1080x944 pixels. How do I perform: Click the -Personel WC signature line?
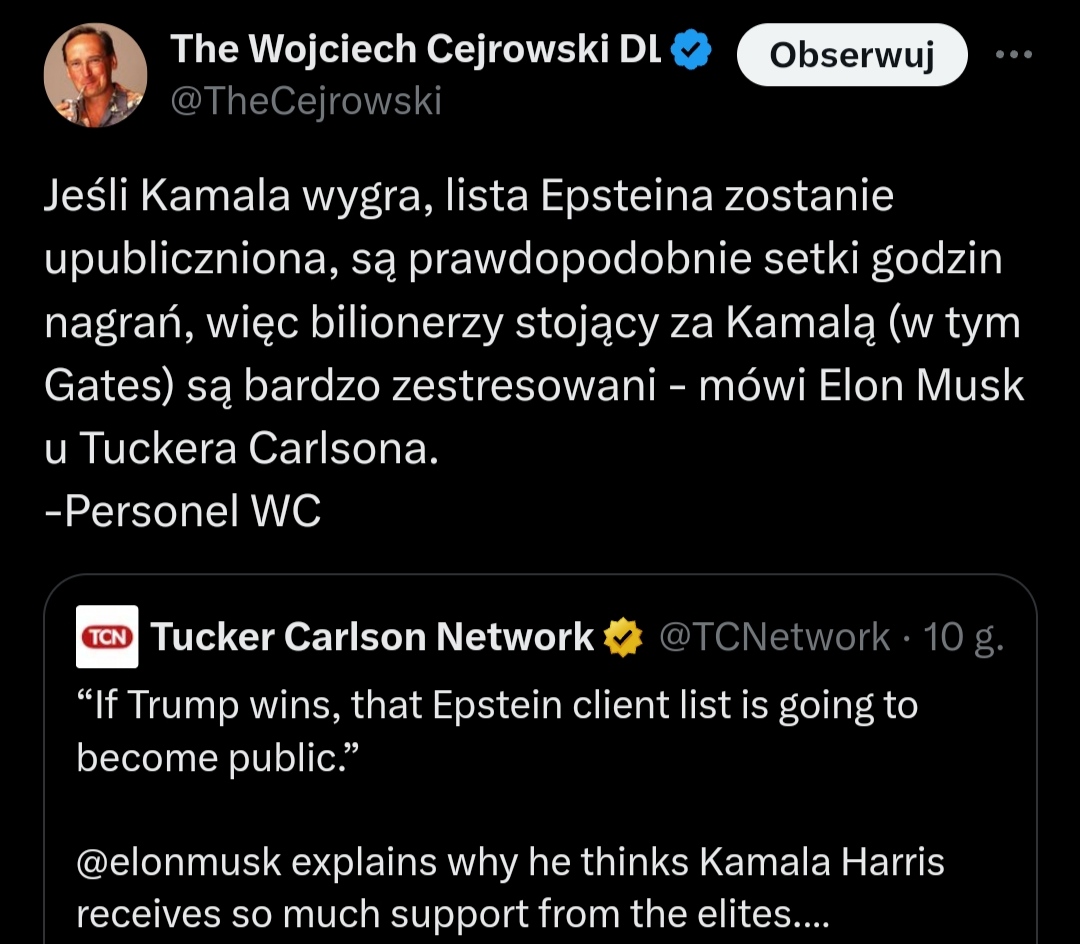pyautogui.click(x=183, y=511)
